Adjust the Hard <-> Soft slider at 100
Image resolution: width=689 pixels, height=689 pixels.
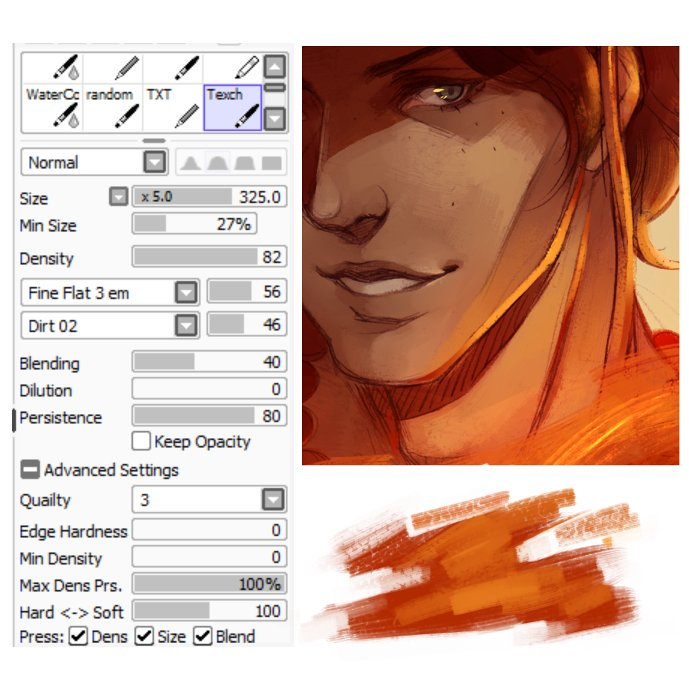pos(209,611)
